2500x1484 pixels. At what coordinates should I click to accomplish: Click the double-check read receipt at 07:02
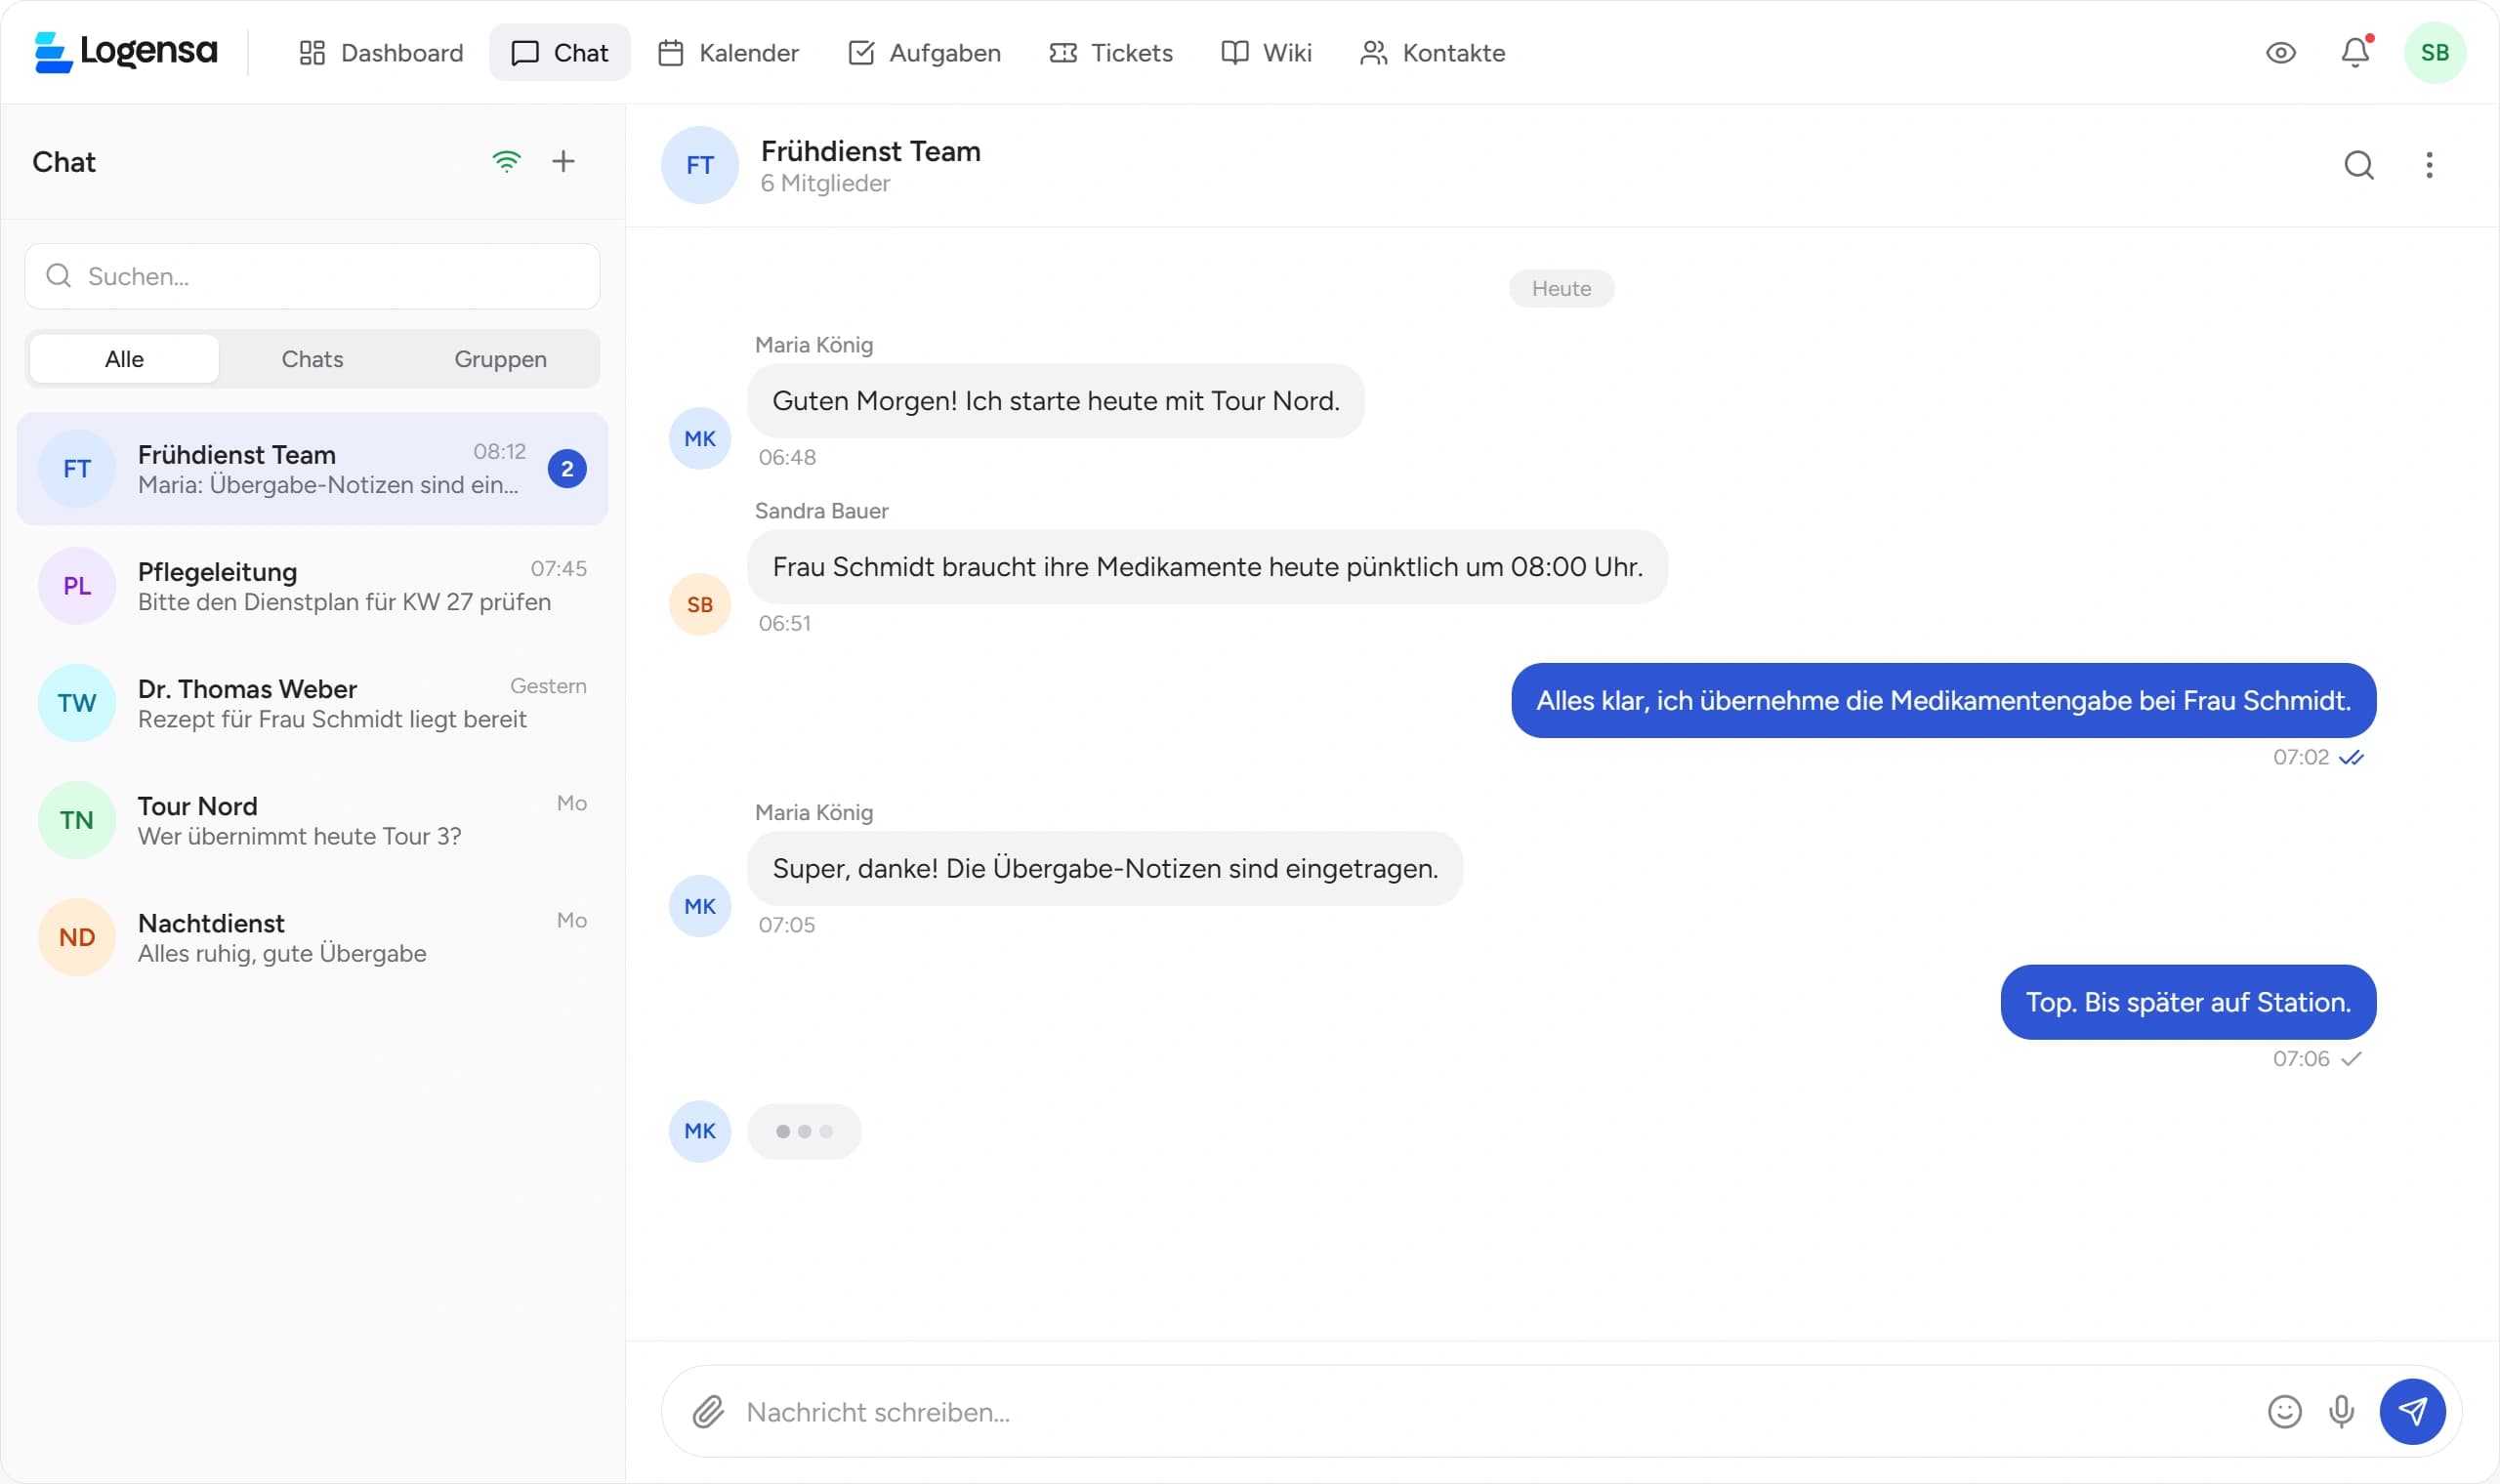(2351, 758)
